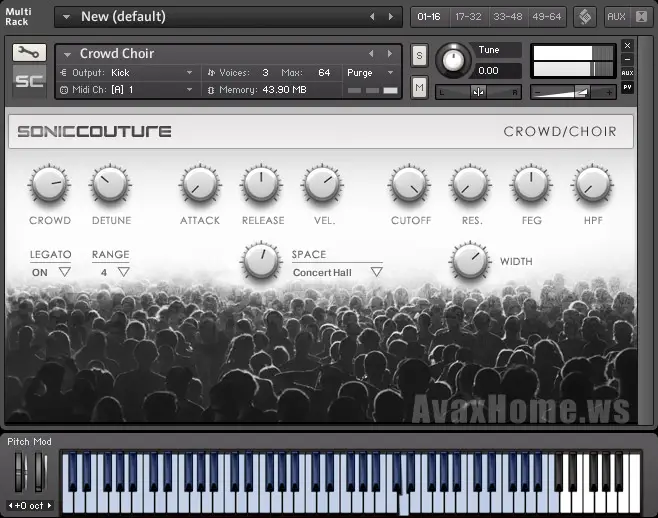658x518 pixels.
Task: Open the Midi Ch dropdown
Action: 127,89
